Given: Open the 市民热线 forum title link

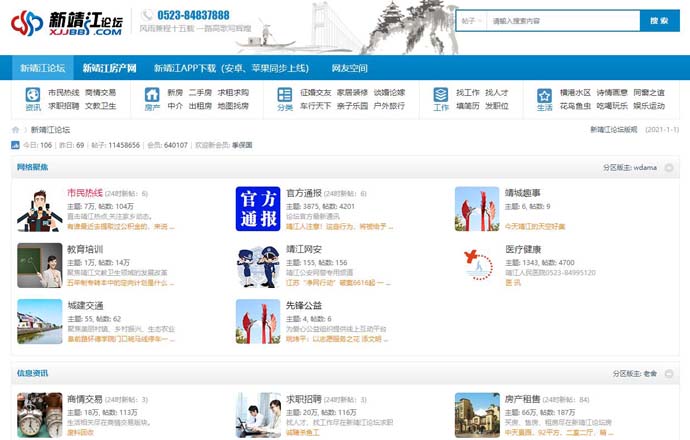Looking at the screenshot, I should click(87, 193).
